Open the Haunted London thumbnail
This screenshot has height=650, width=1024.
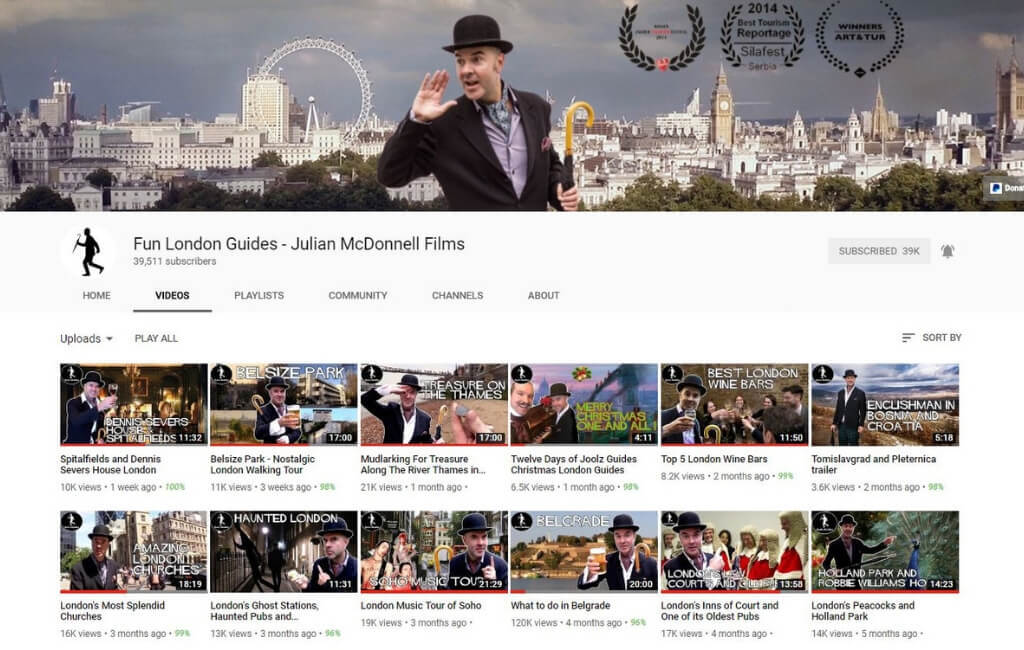pos(284,552)
